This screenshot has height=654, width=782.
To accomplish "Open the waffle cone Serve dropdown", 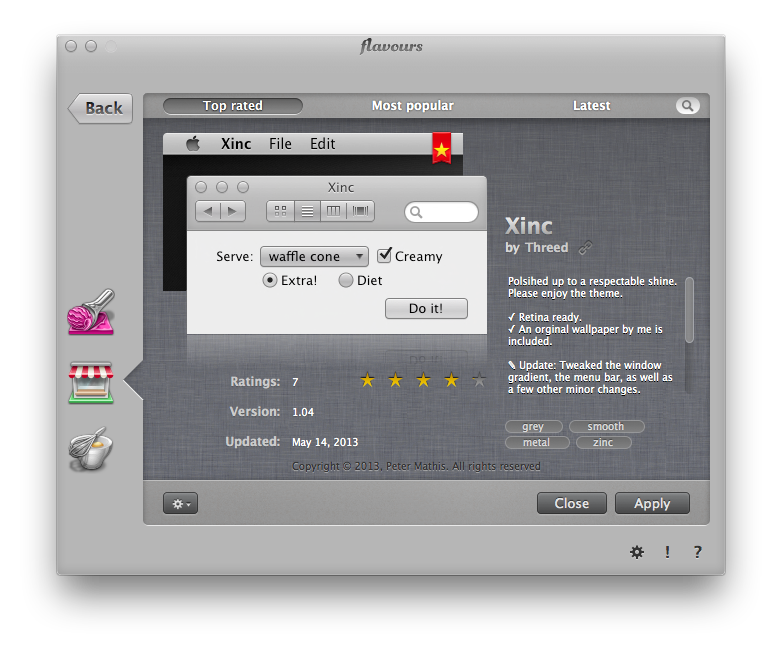I will point(314,256).
